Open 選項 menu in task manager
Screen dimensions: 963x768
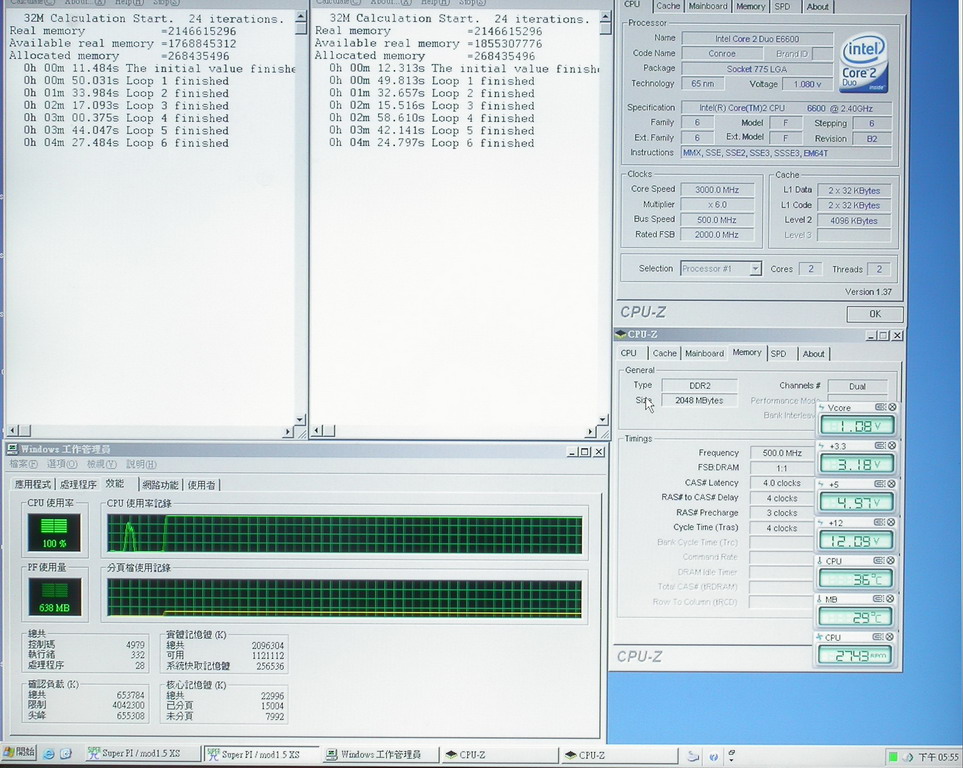pos(62,464)
